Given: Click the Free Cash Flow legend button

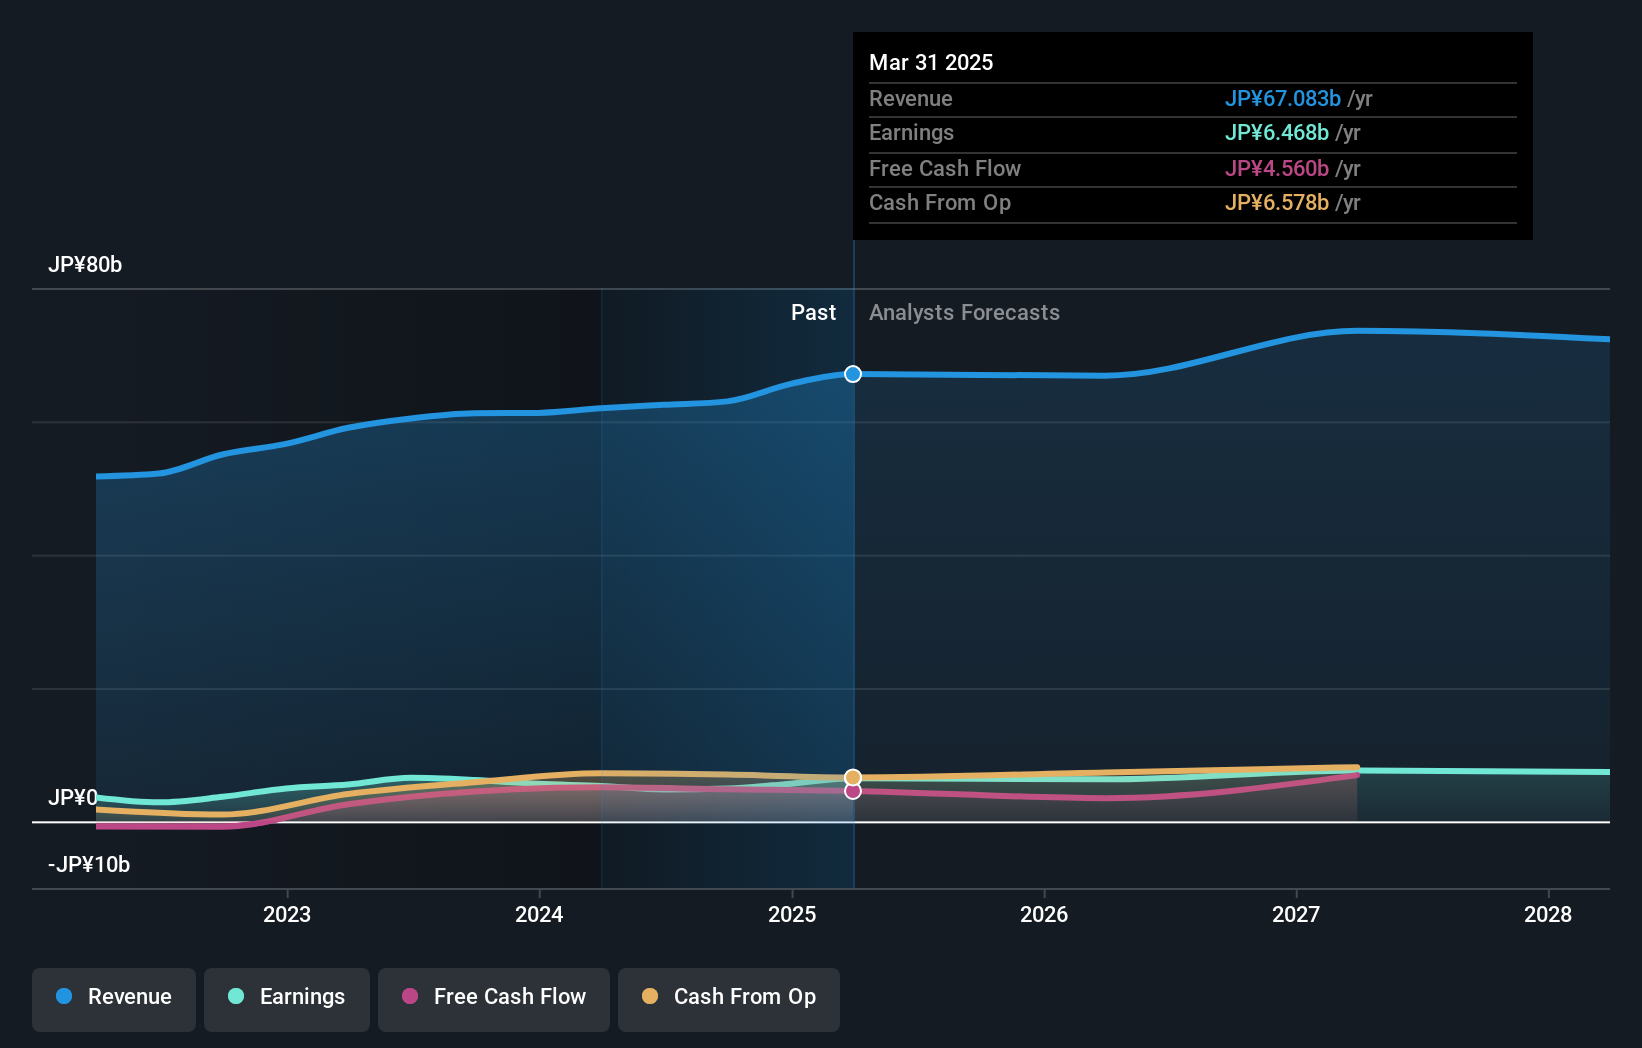Looking at the screenshot, I should [x=493, y=998].
